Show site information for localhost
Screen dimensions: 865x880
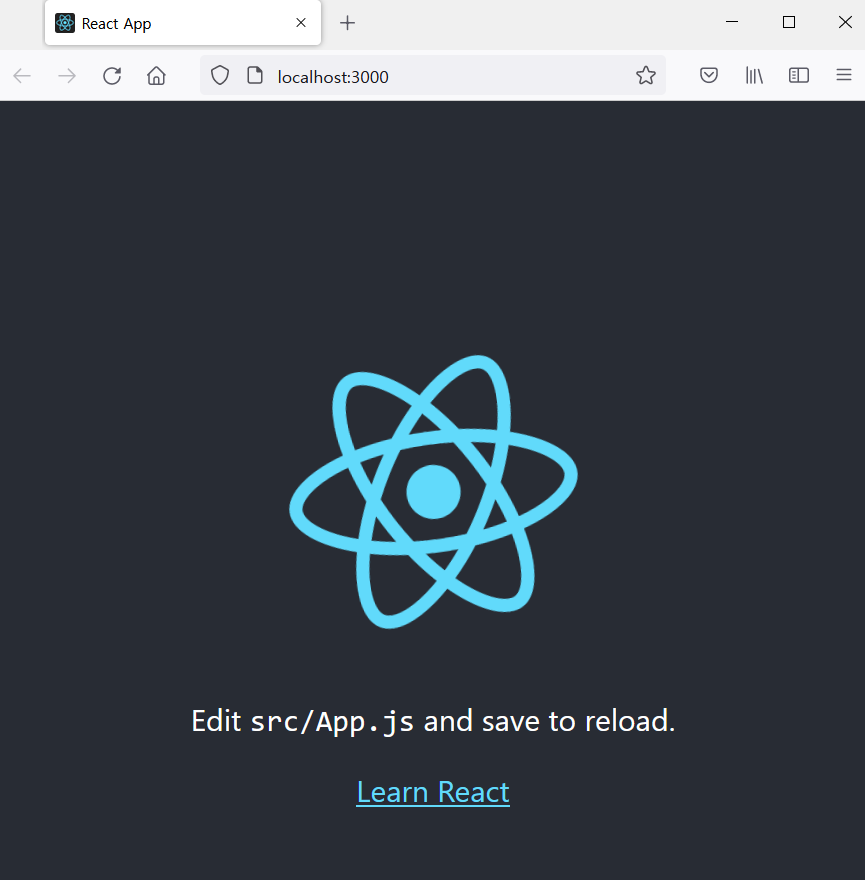[255, 76]
